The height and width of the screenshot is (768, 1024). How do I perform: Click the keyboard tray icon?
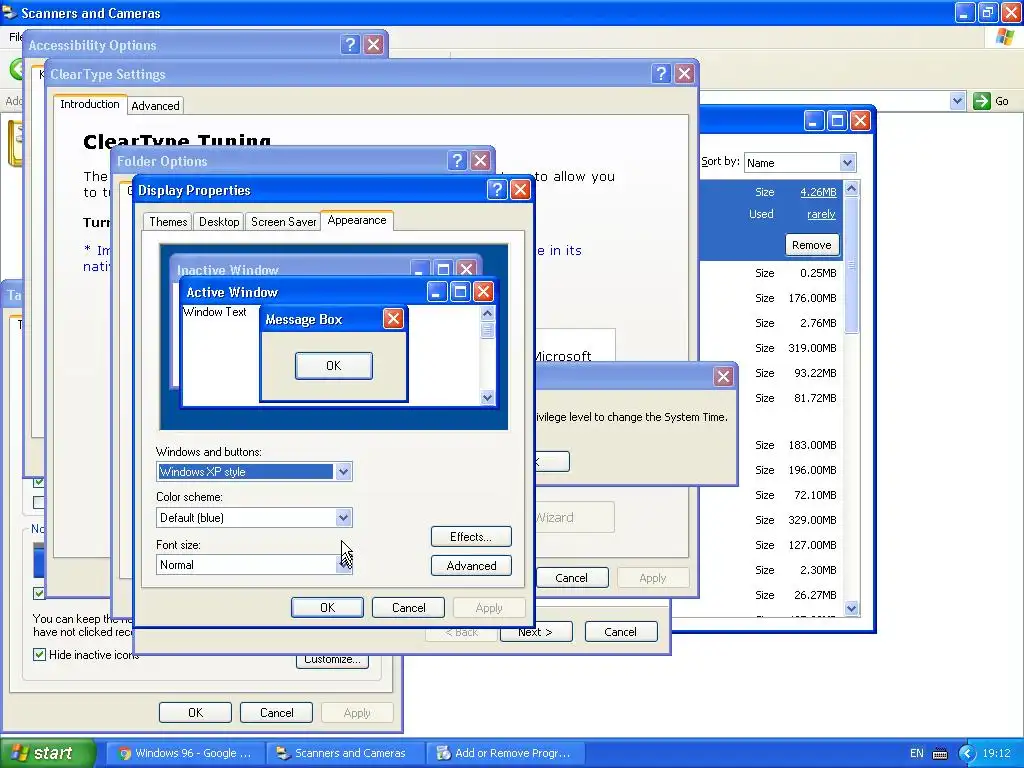coord(940,754)
